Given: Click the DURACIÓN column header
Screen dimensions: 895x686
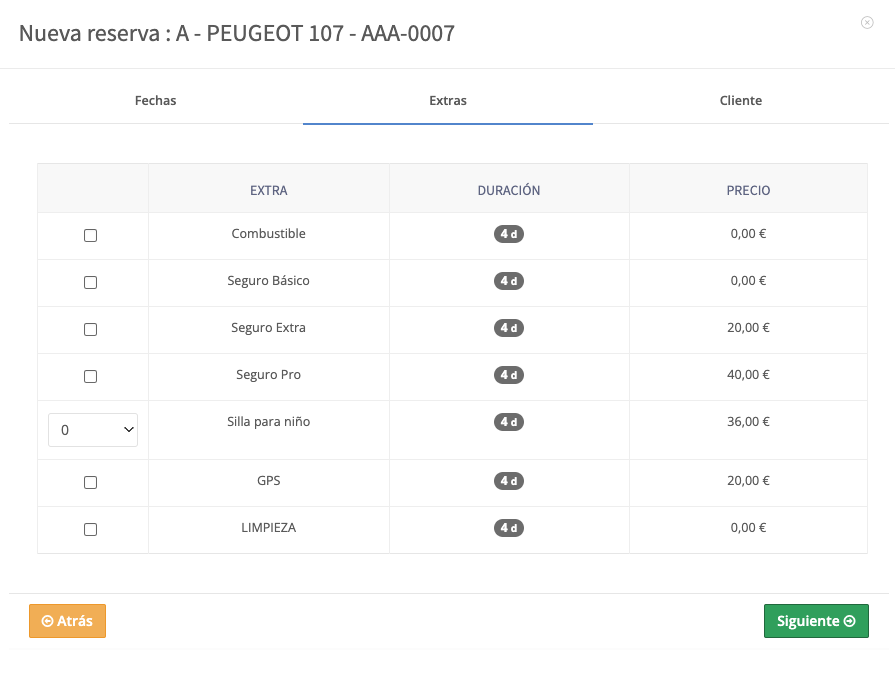Looking at the screenshot, I should [509, 190].
